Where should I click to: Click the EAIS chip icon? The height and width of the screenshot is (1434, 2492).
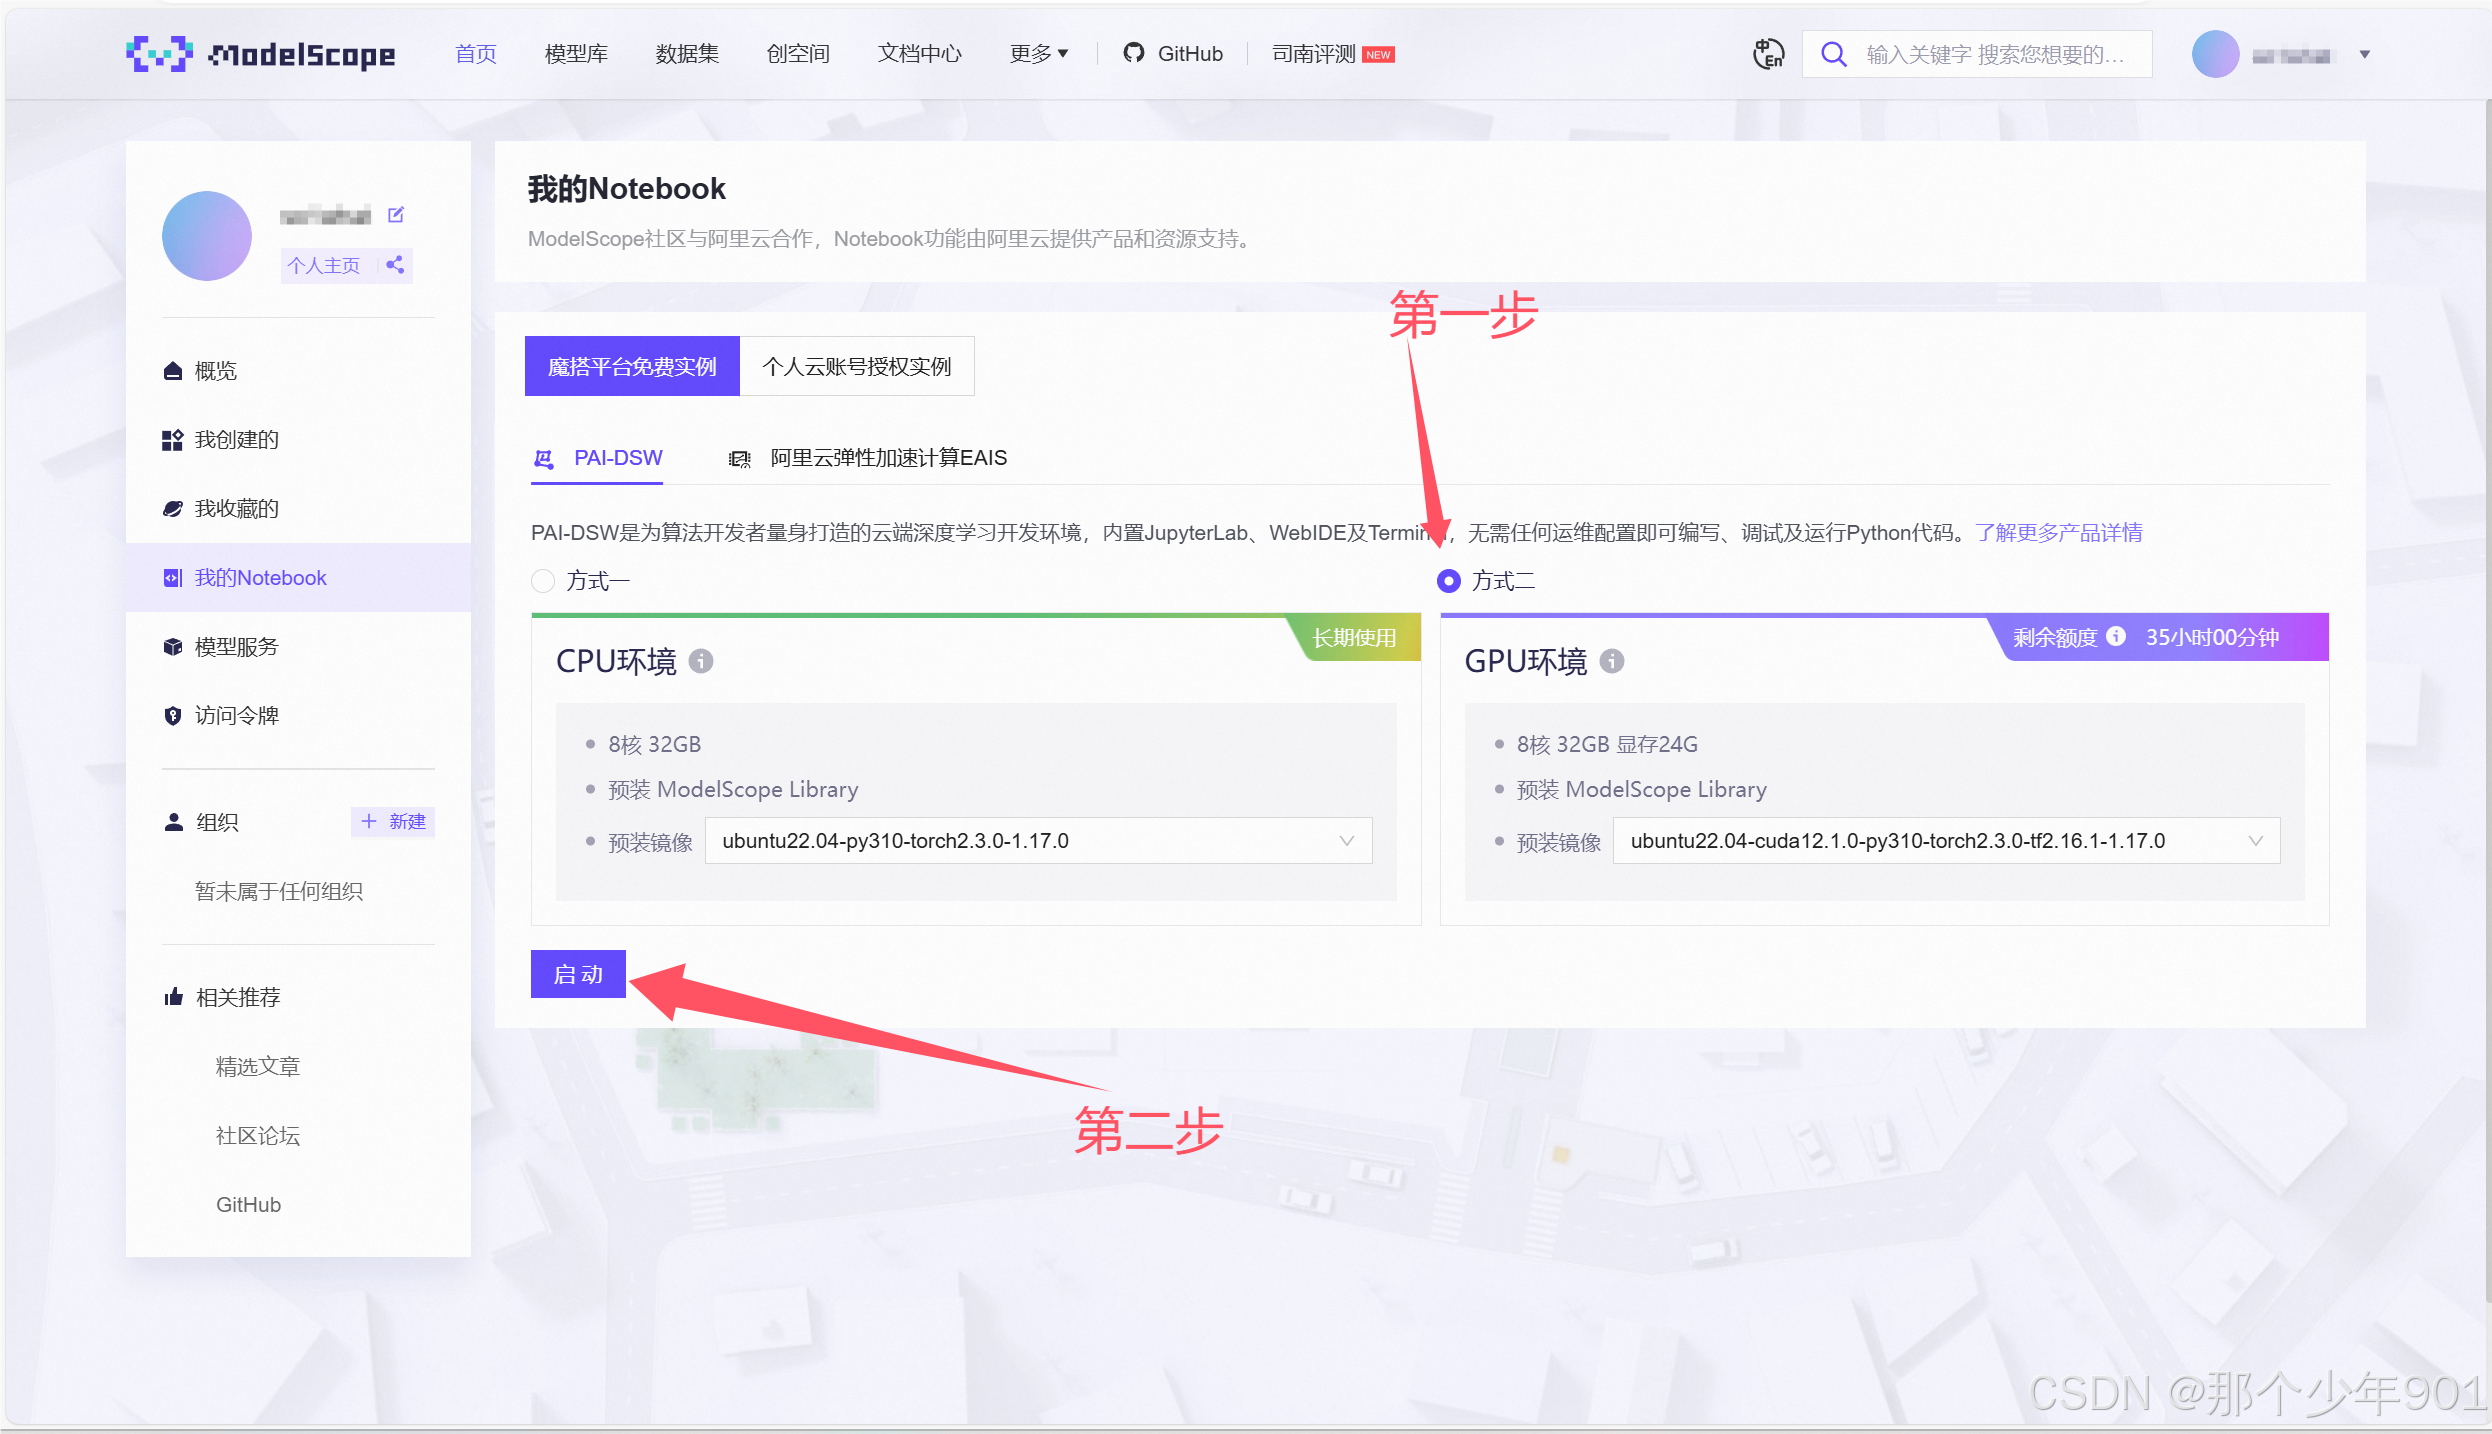click(739, 459)
